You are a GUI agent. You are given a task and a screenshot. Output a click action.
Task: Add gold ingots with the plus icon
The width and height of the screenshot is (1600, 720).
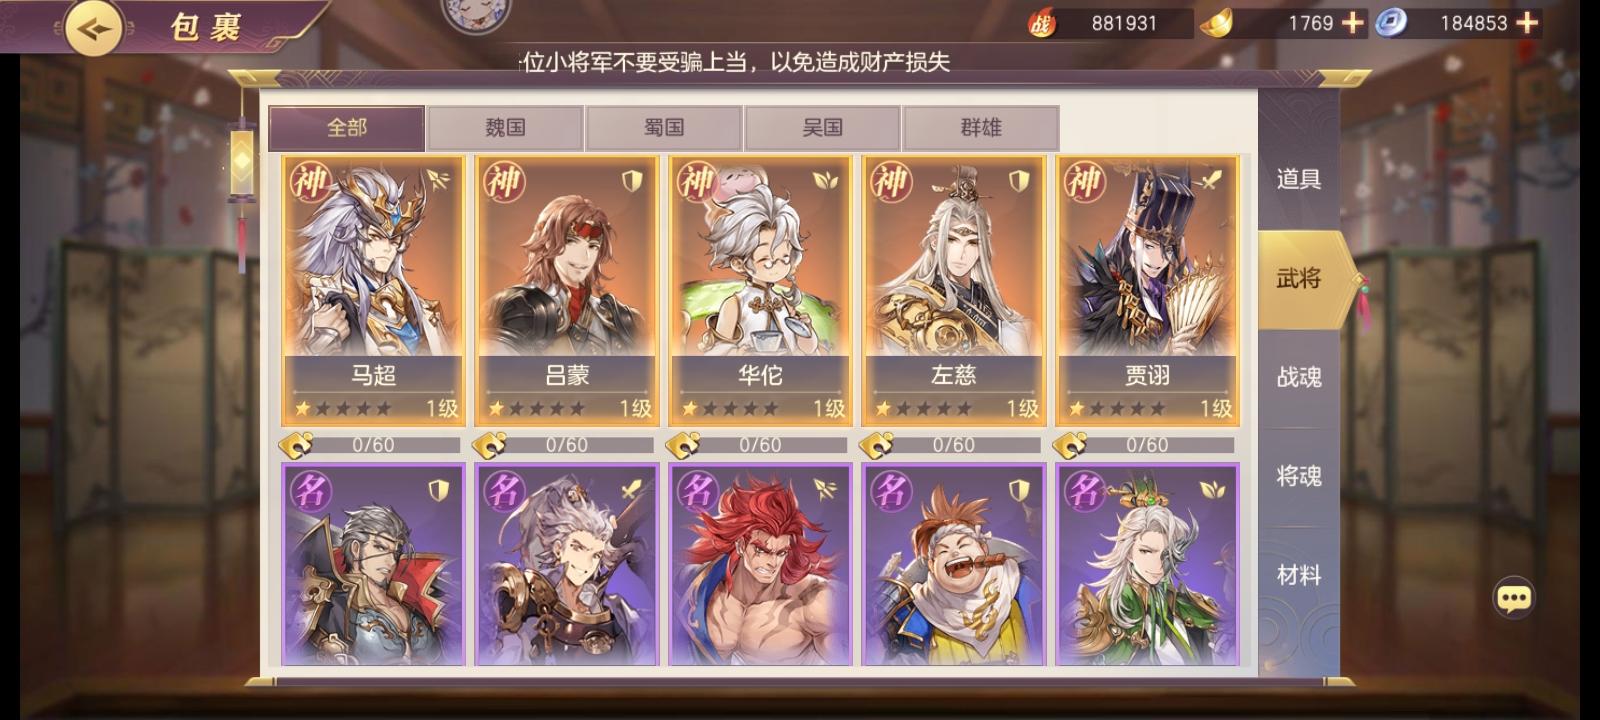[x=1352, y=23]
